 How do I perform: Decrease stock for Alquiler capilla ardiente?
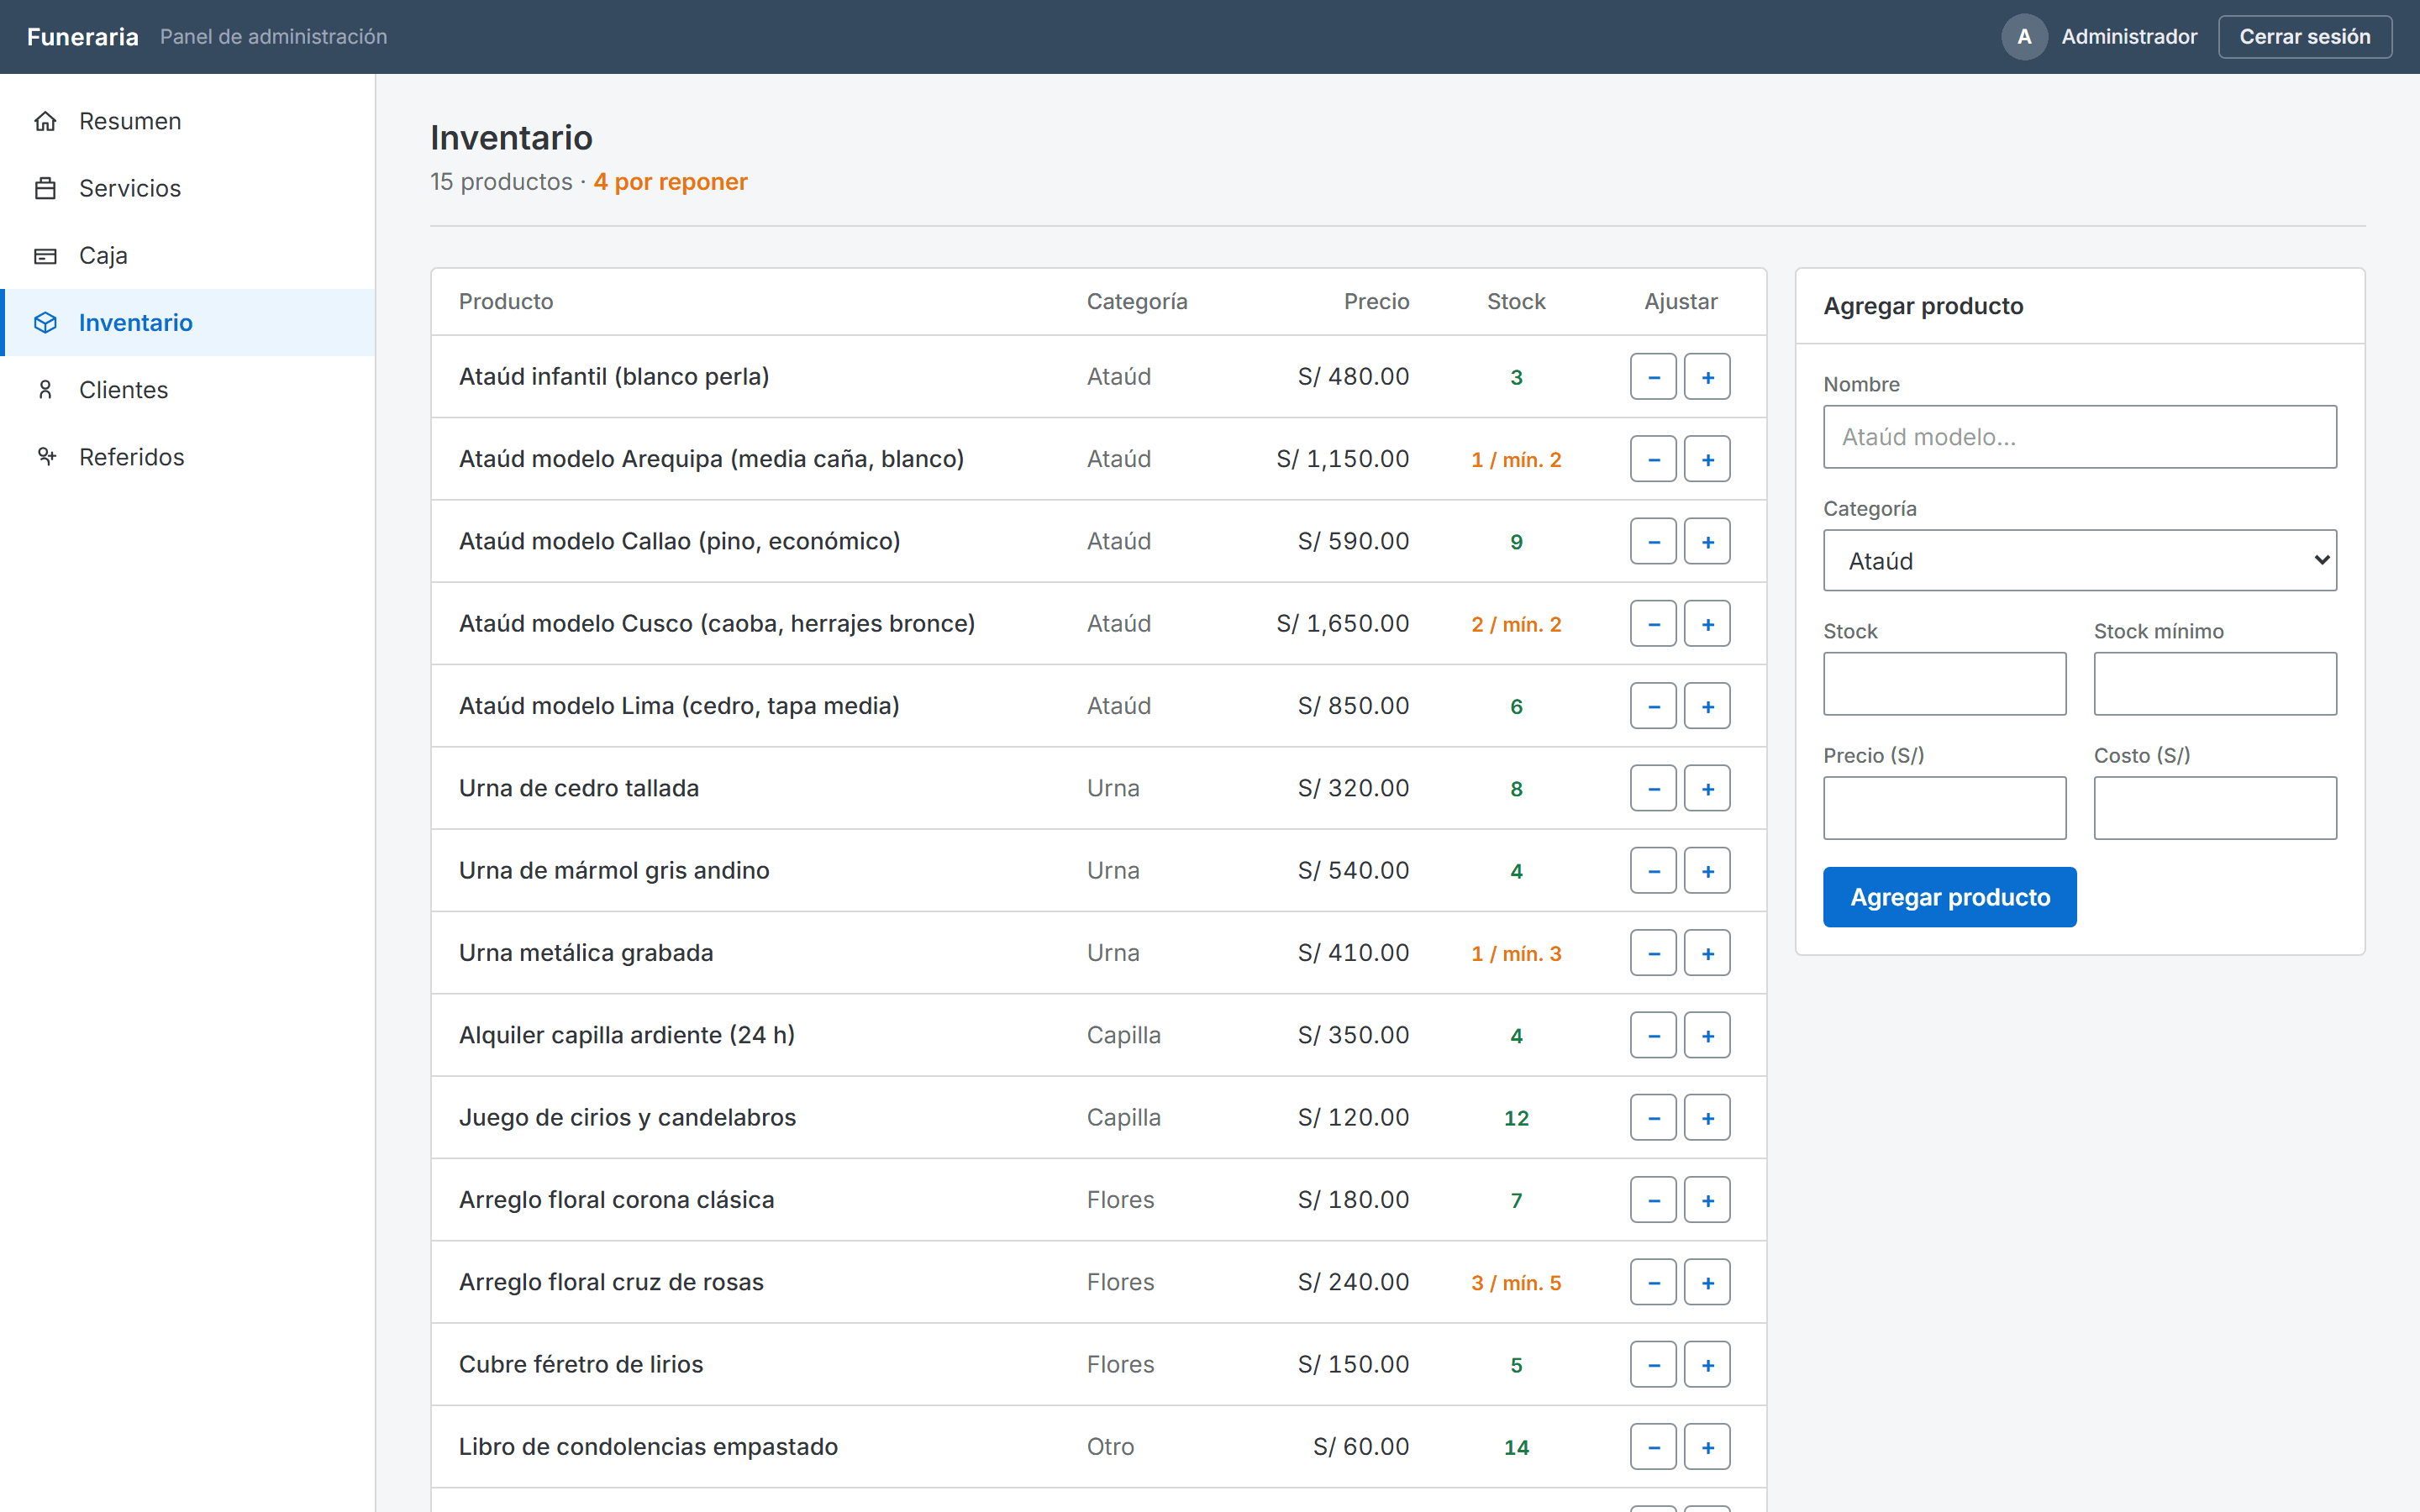(x=1653, y=1035)
